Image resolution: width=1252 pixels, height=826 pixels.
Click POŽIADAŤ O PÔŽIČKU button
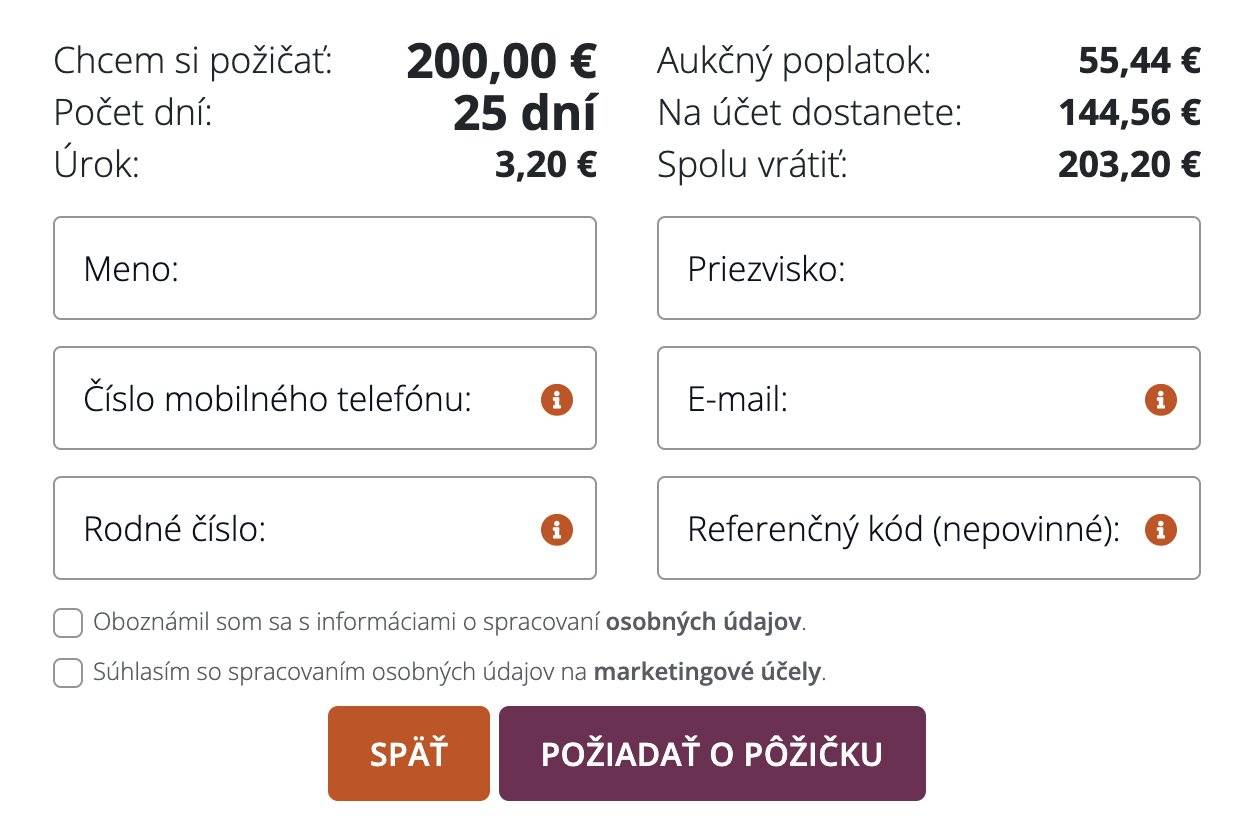point(711,754)
